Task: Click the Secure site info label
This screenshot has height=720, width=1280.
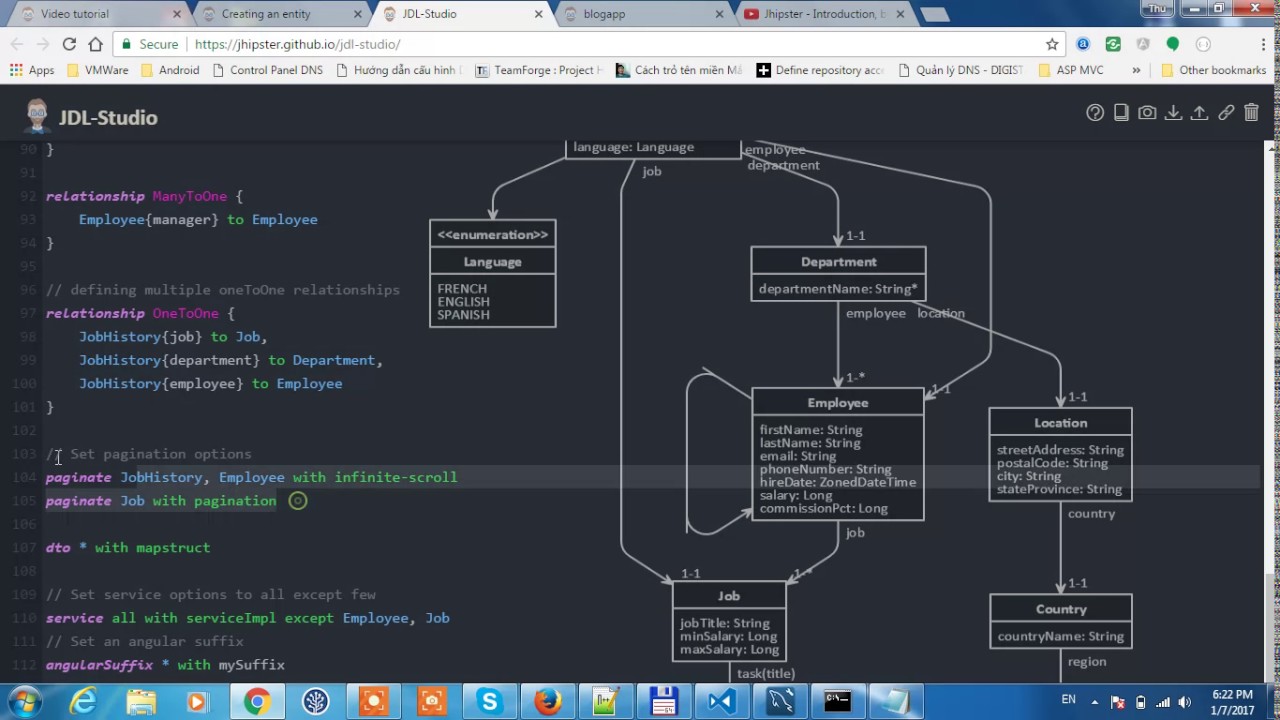Action: point(150,44)
